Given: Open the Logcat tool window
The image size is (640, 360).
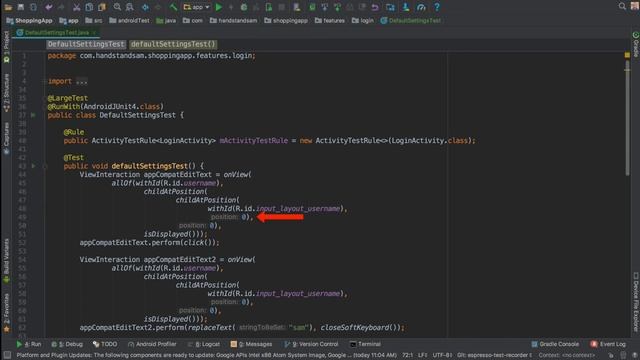Looking at the screenshot, I should point(204,344).
